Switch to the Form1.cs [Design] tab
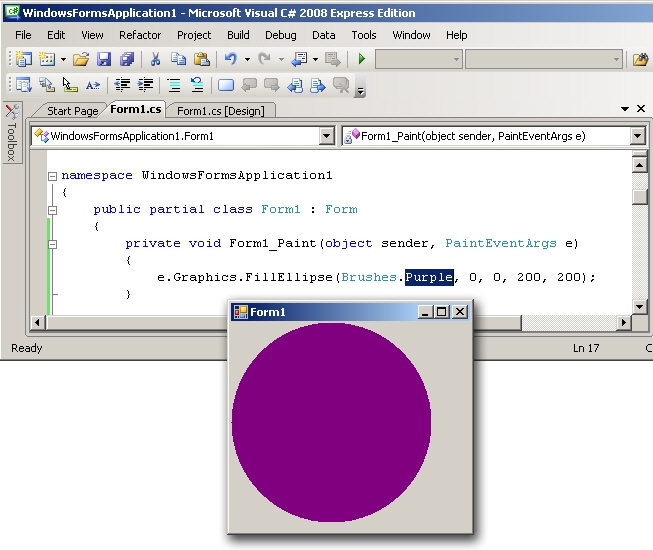 point(221,111)
